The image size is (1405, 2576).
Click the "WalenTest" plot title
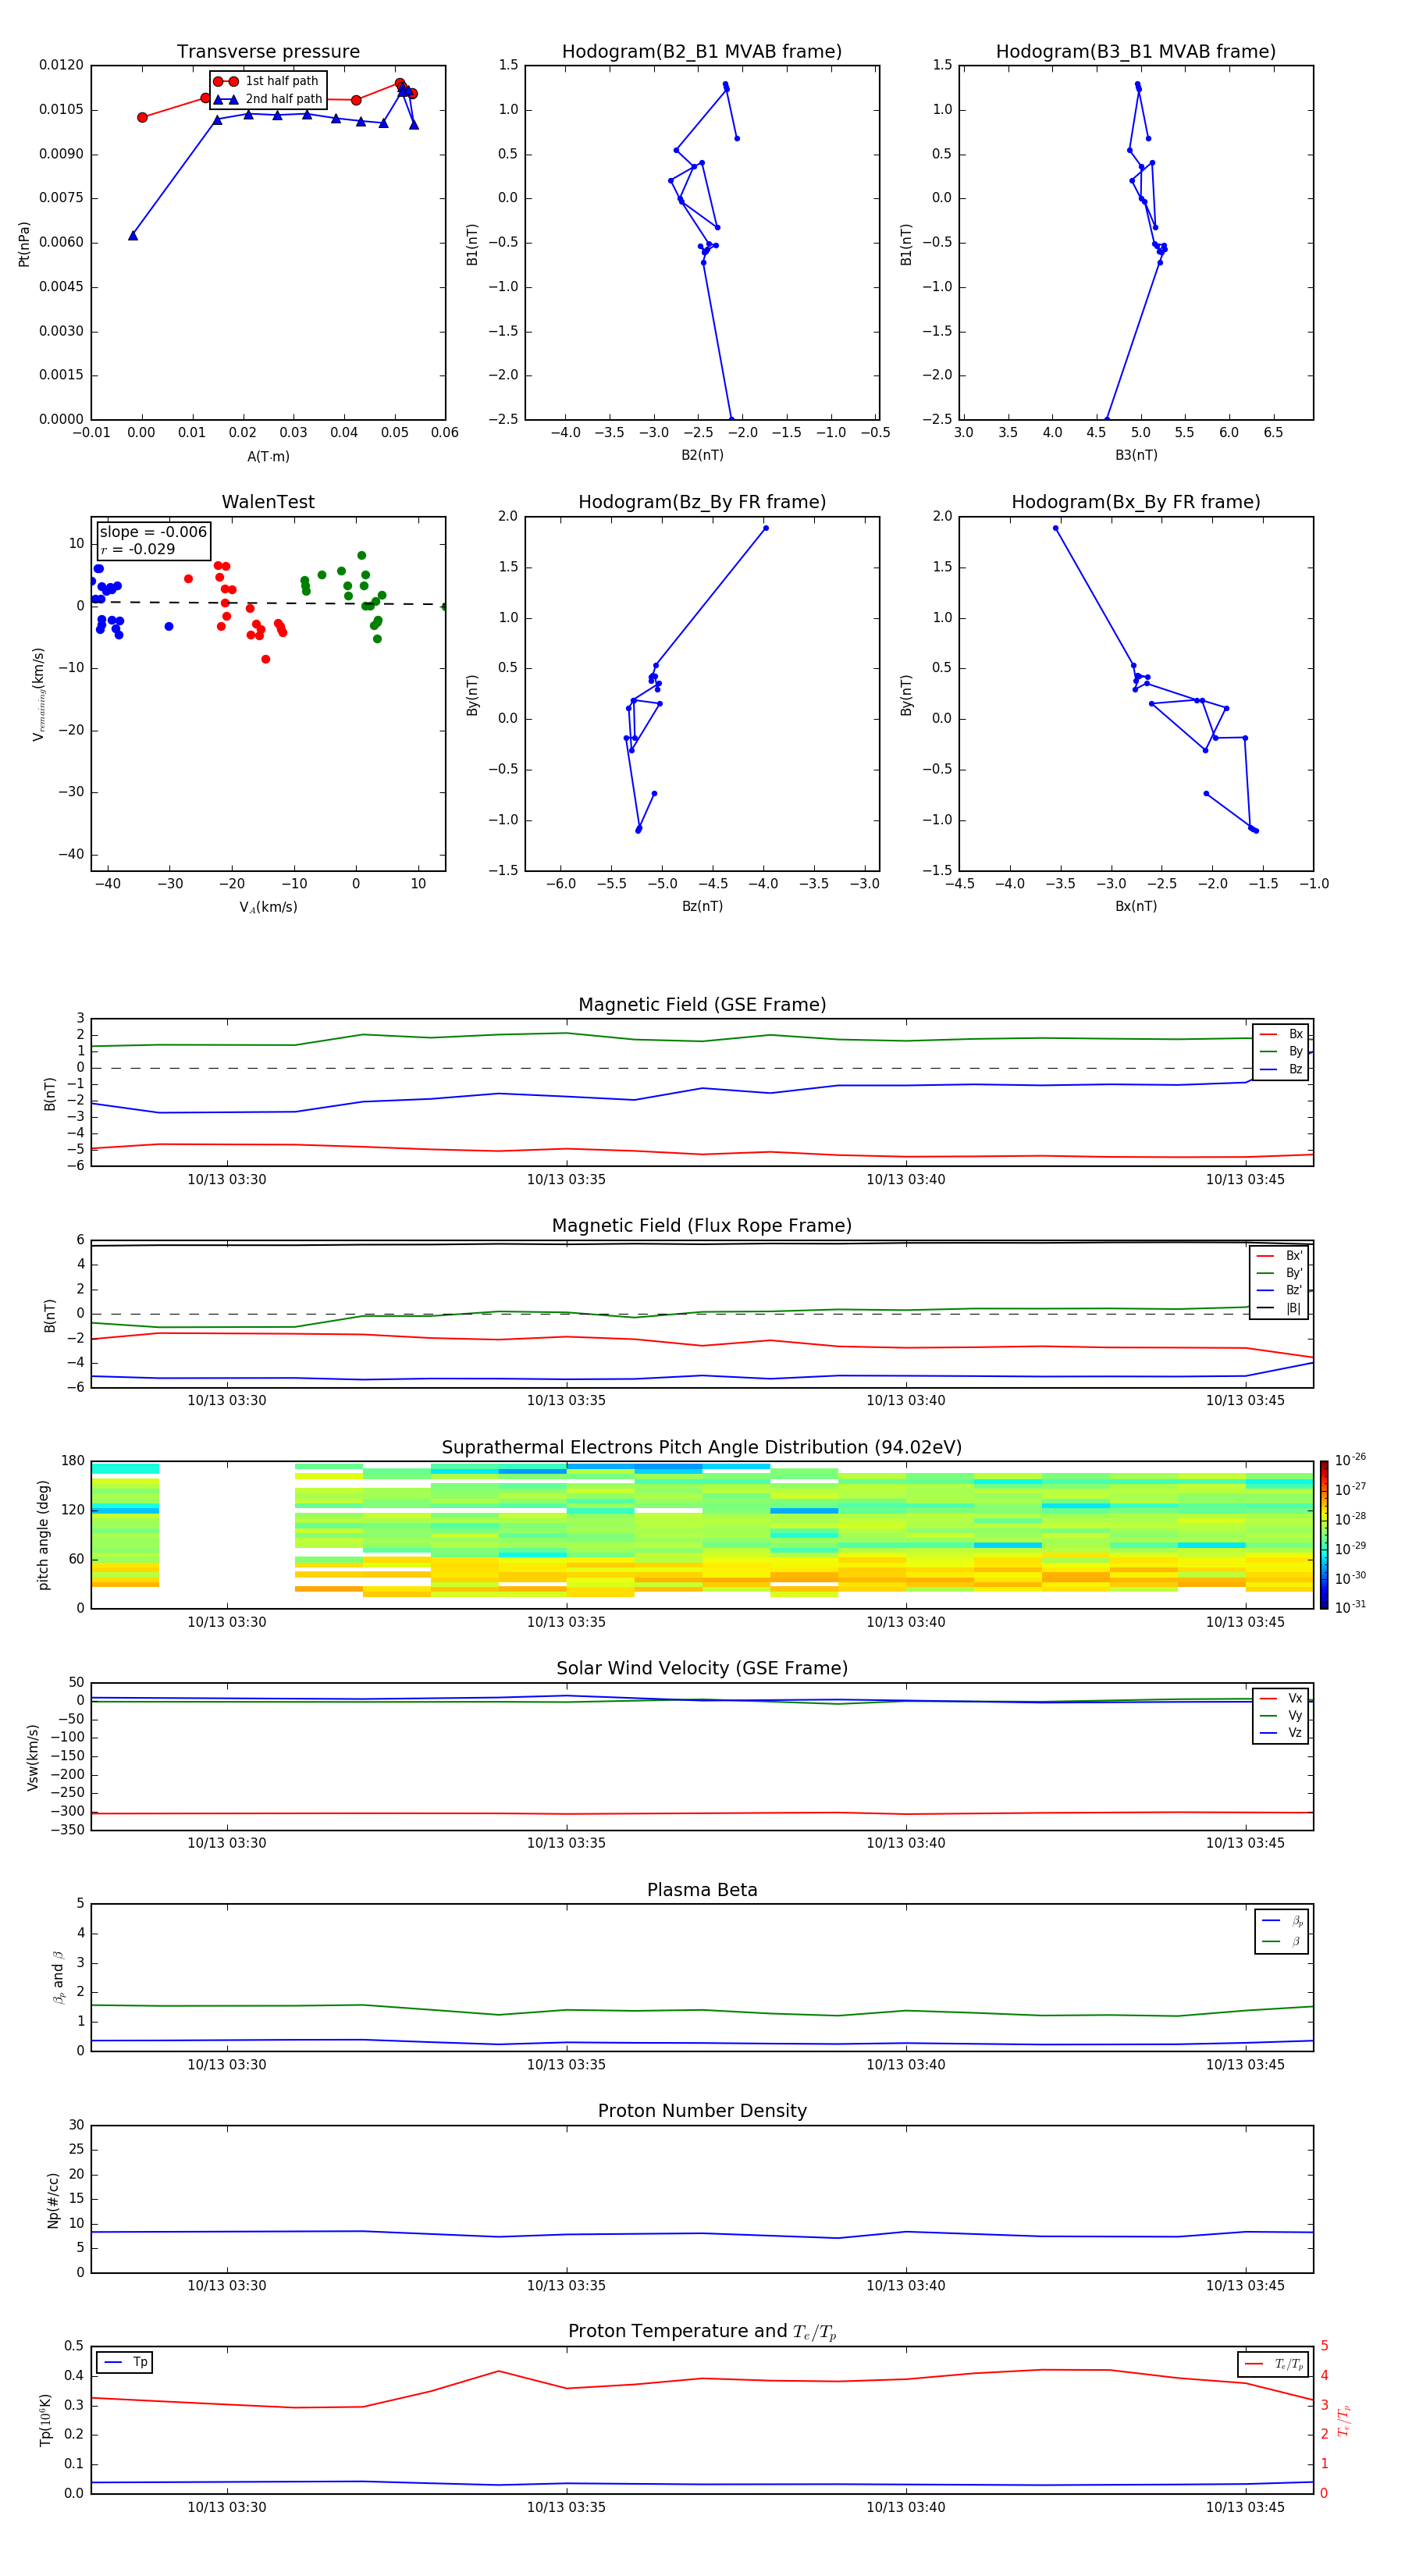[x=268, y=502]
